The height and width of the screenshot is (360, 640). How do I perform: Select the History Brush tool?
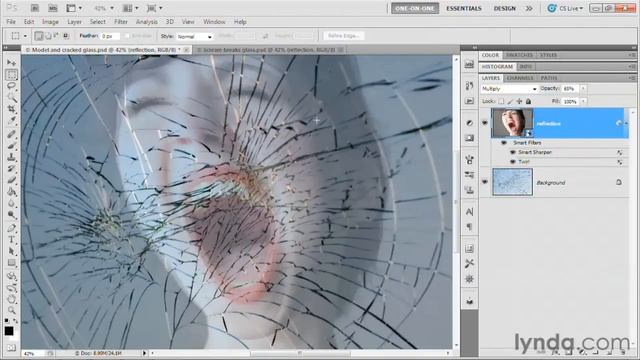tap(11, 169)
